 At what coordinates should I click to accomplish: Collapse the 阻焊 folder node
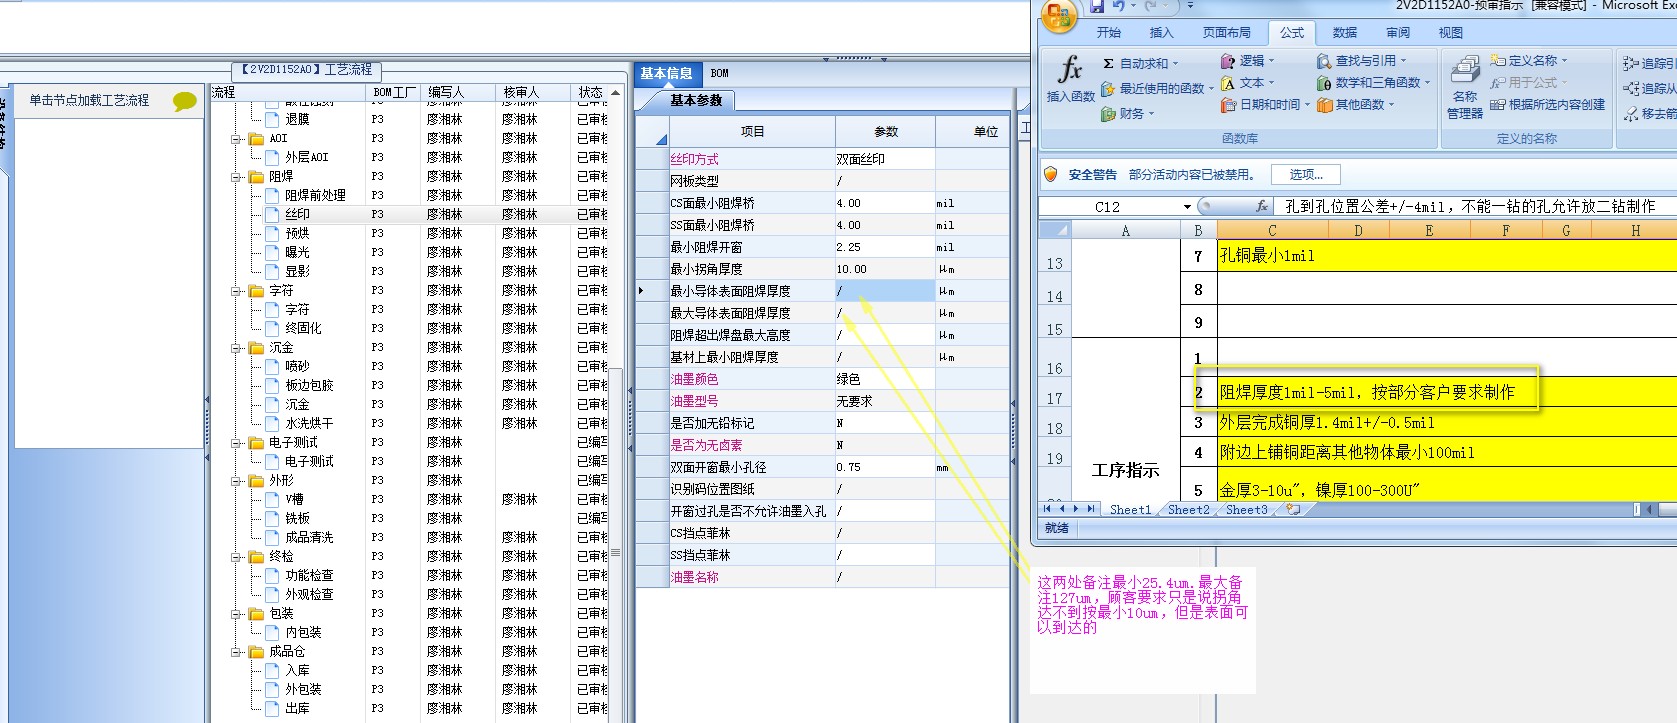(x=237, y=177)
